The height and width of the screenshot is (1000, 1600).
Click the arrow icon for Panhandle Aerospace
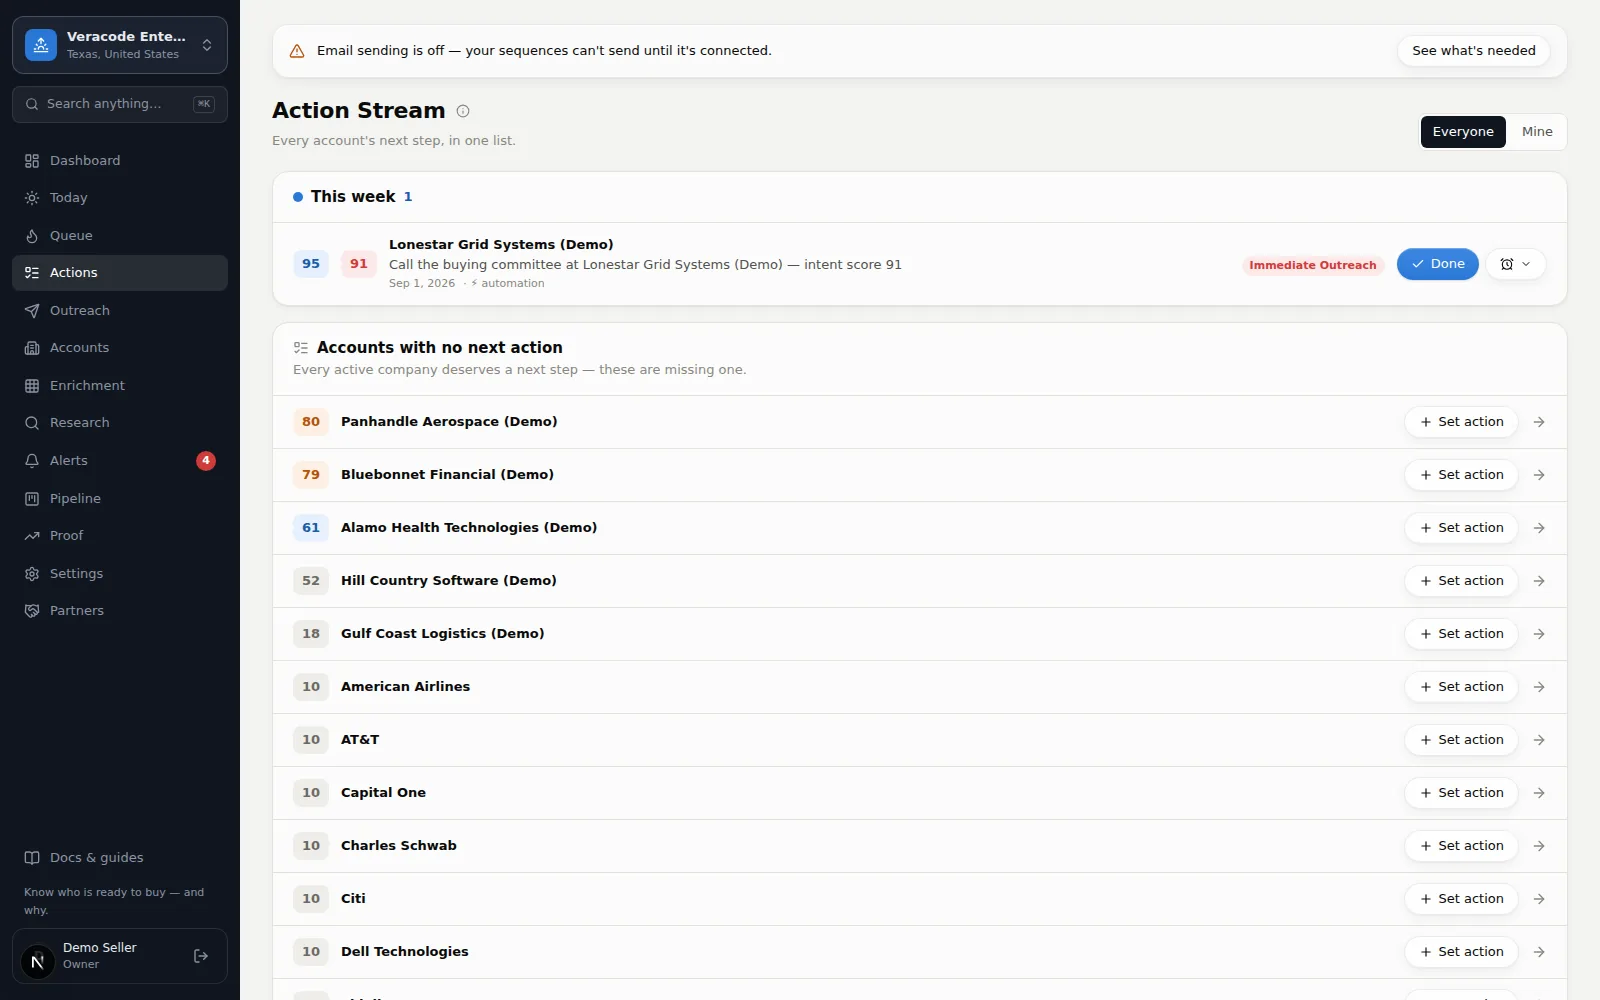1539,422
